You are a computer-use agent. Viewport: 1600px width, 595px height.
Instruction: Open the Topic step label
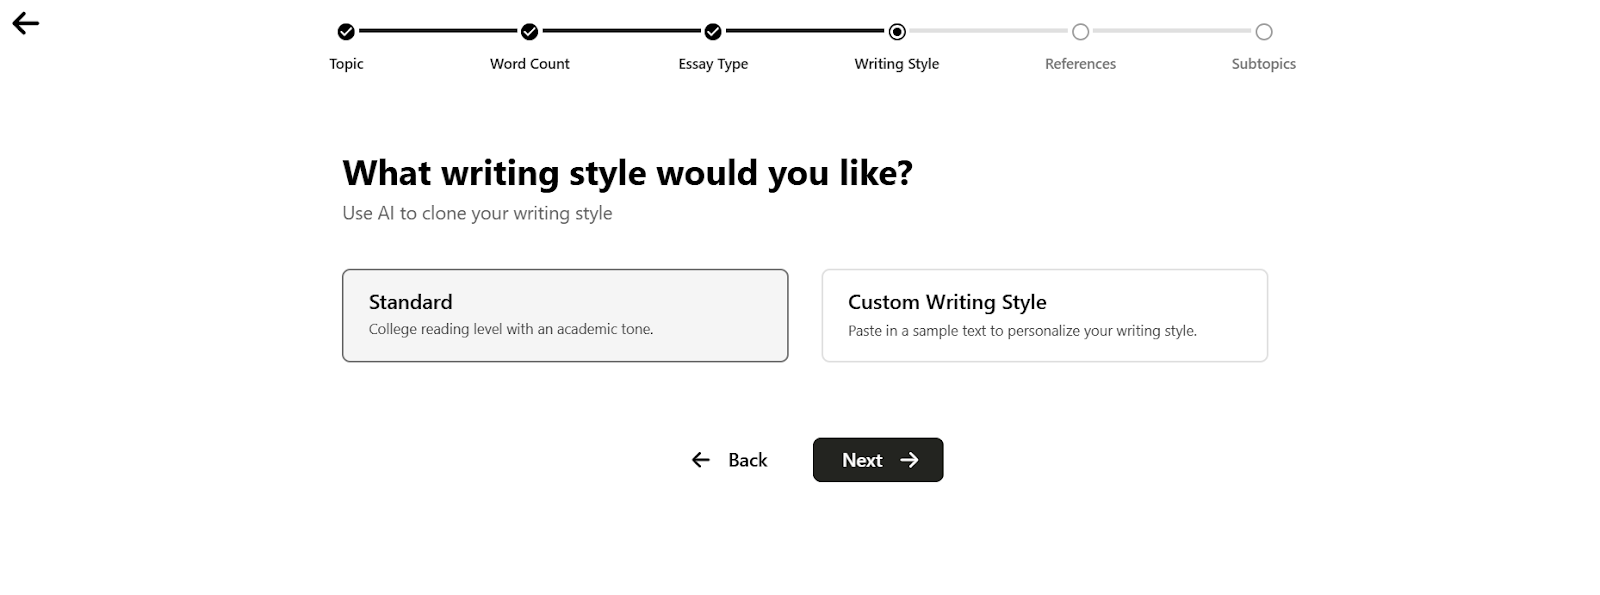(x=346, y=64)
